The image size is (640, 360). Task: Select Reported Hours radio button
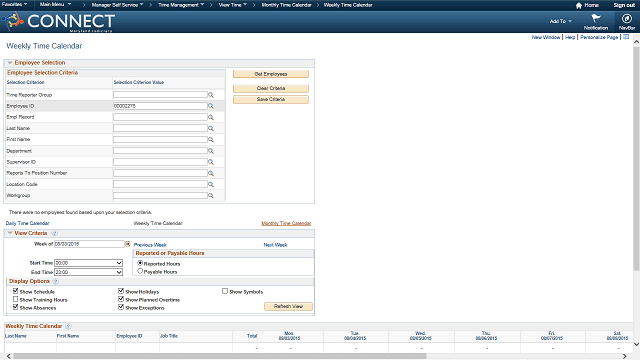coord(140,263)
